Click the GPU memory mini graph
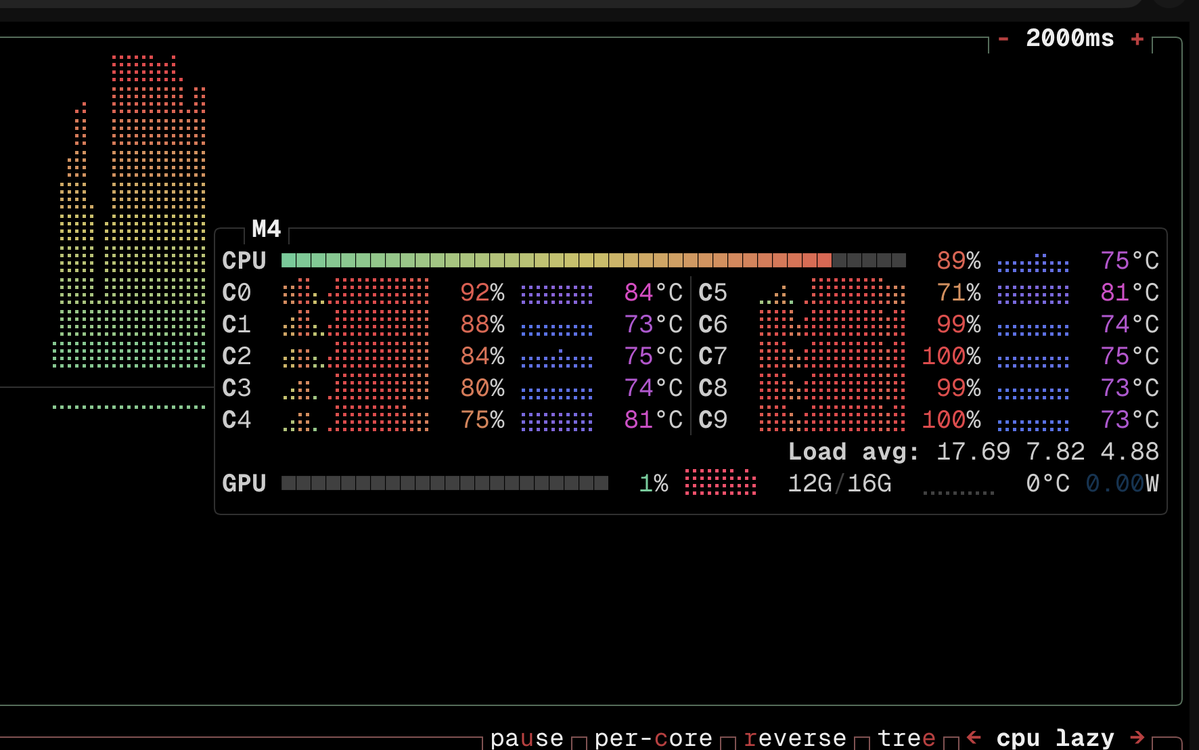This screenshot has height=750, width=1199. (720, 482)
